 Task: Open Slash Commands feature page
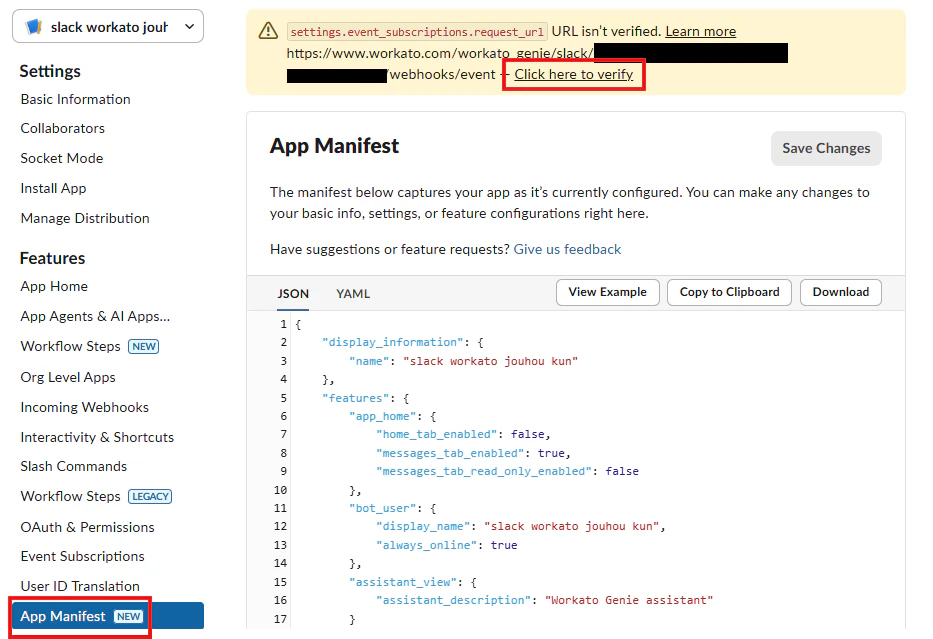point(74,466)
